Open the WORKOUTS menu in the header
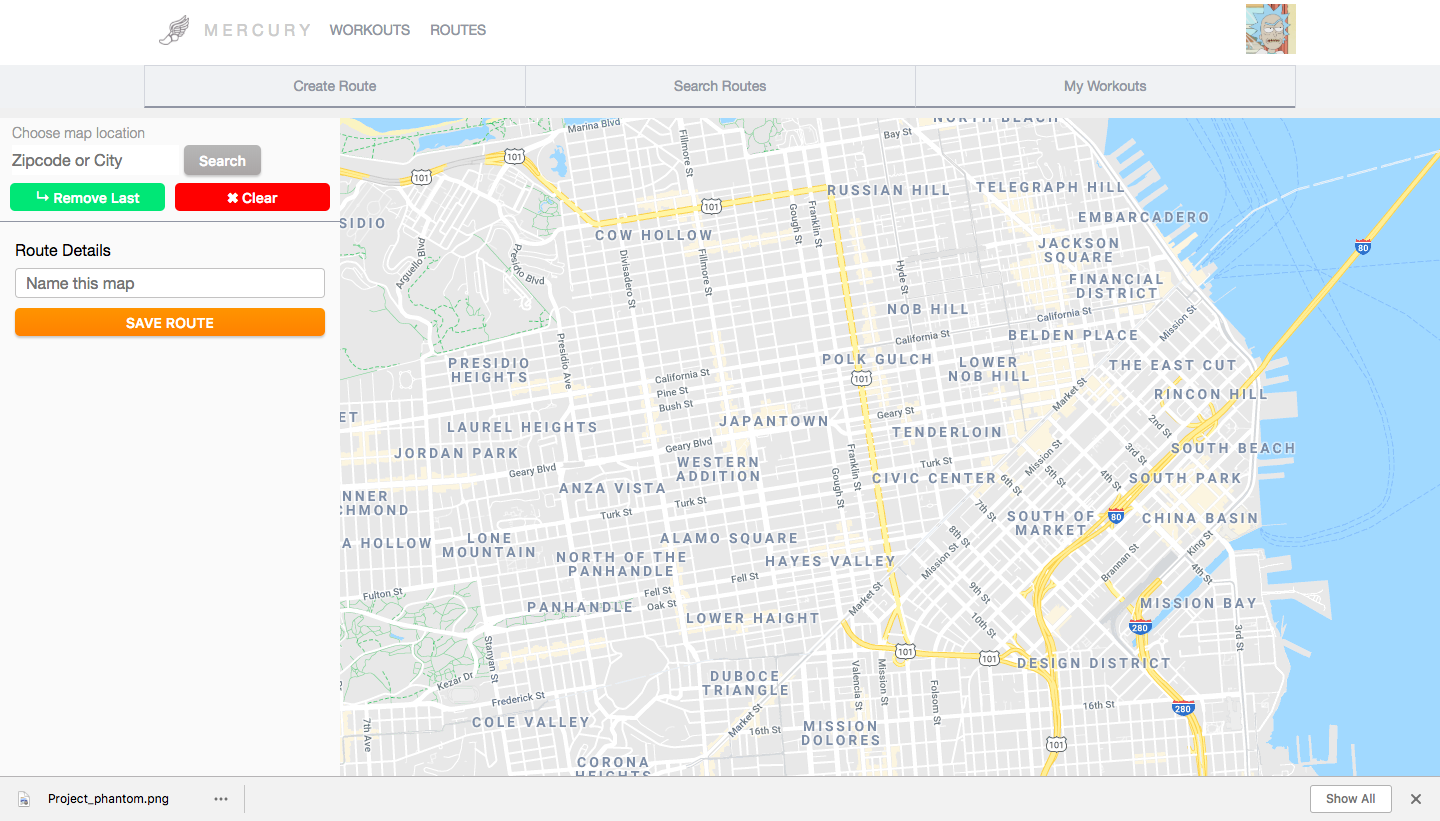 [370, 30]
